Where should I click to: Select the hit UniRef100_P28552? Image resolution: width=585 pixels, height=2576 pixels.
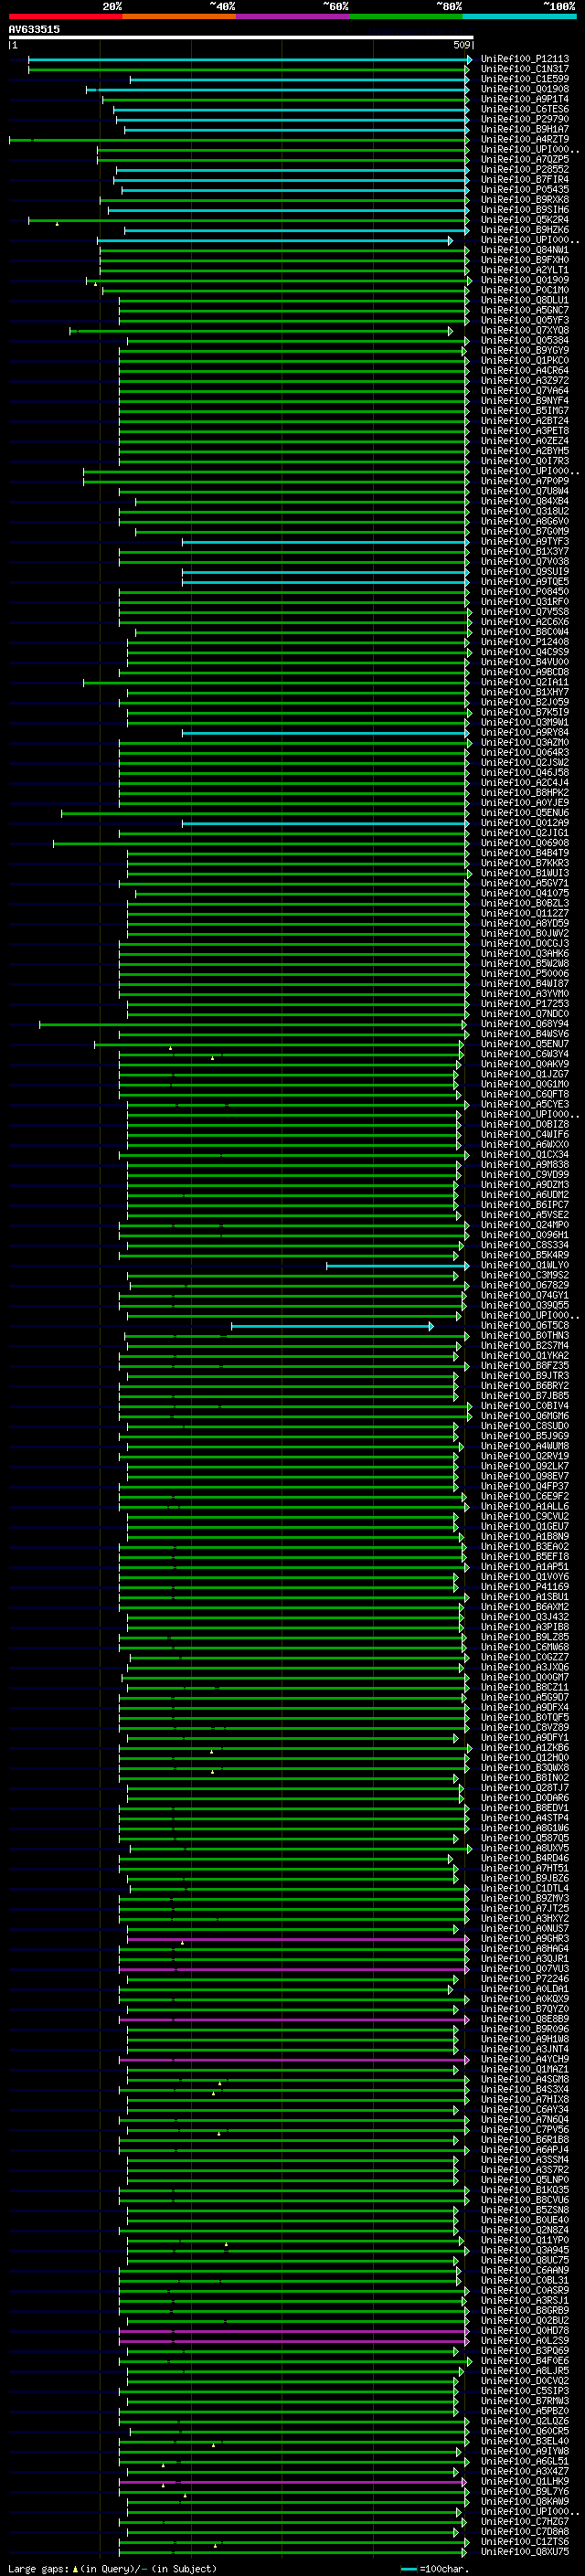click(x=525, y=169)
